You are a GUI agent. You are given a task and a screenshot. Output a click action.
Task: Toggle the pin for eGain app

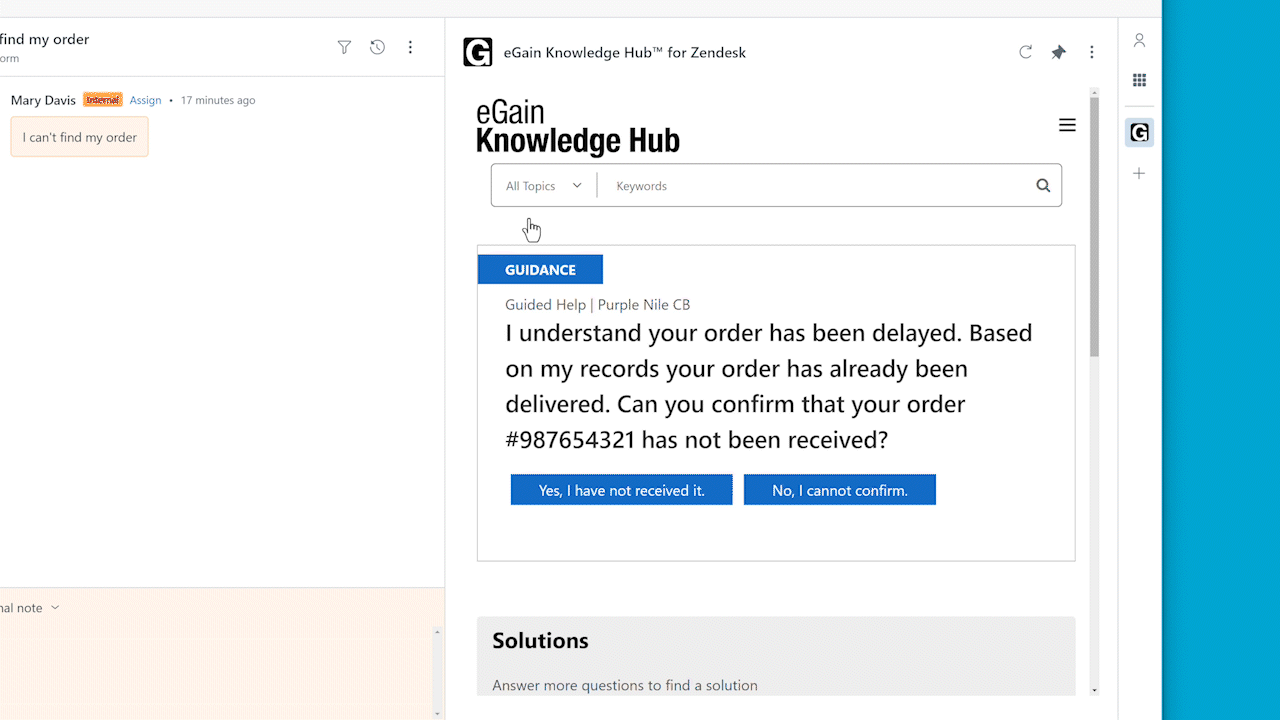click(x=1058, y=52)
